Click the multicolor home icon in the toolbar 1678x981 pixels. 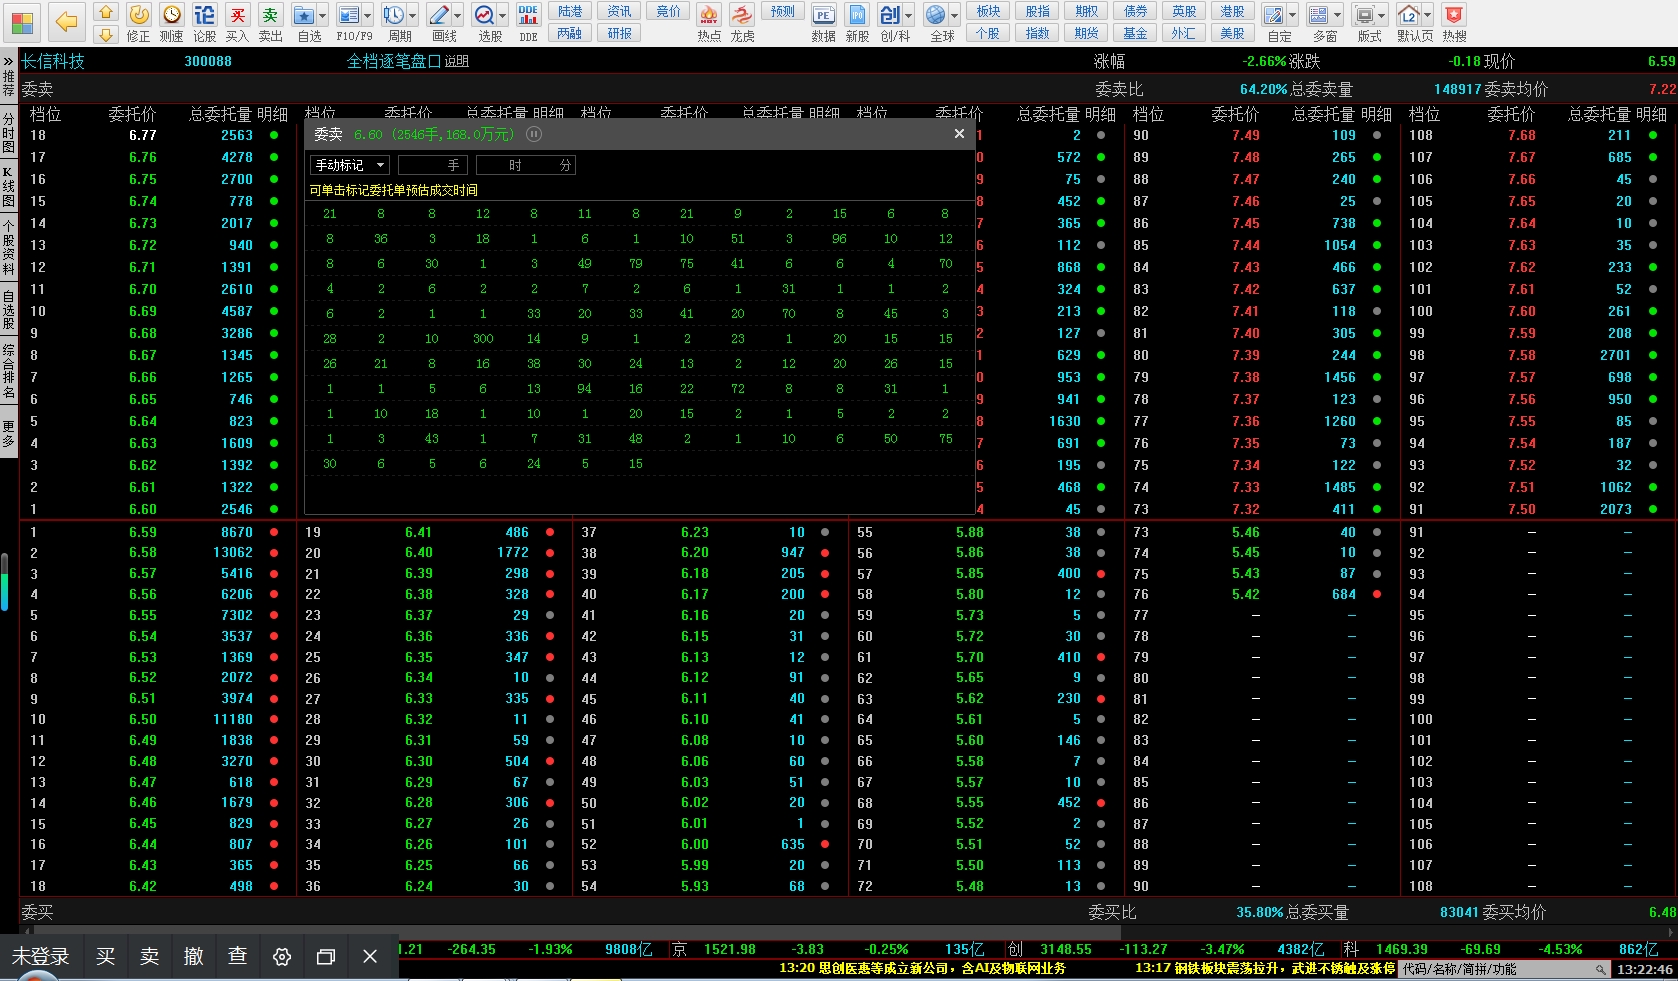click(x=22, y=21)
